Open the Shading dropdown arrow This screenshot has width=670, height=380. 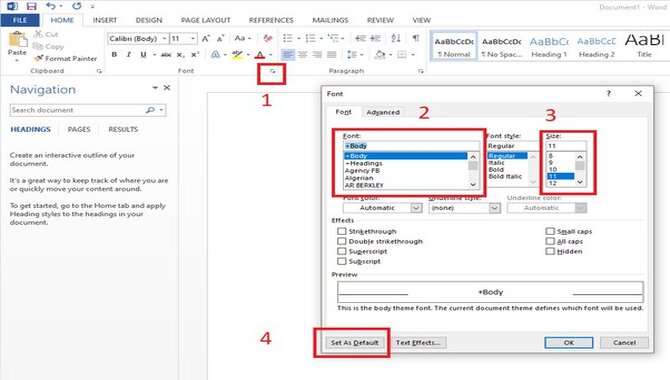[390, 55]
